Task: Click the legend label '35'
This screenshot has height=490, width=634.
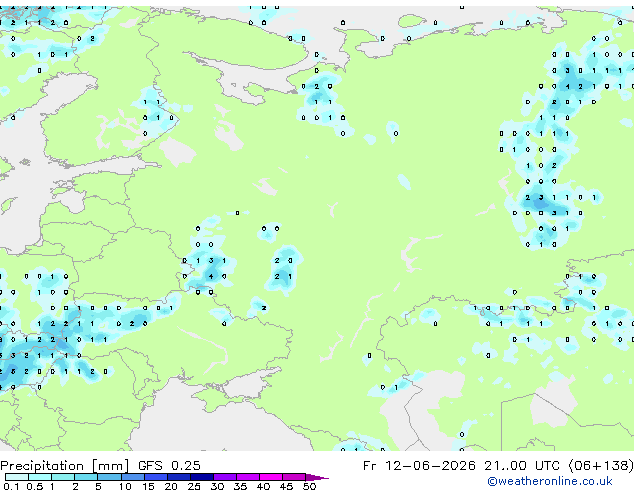Action: coord(240,486)
